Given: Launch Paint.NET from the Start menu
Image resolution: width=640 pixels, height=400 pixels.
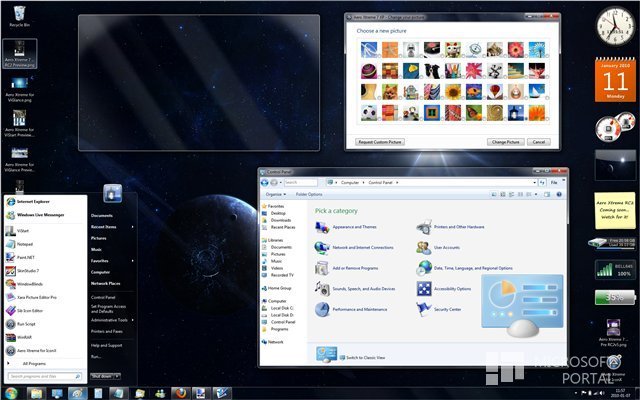Looking at the screenshot, I should click(x=20, y=258).
